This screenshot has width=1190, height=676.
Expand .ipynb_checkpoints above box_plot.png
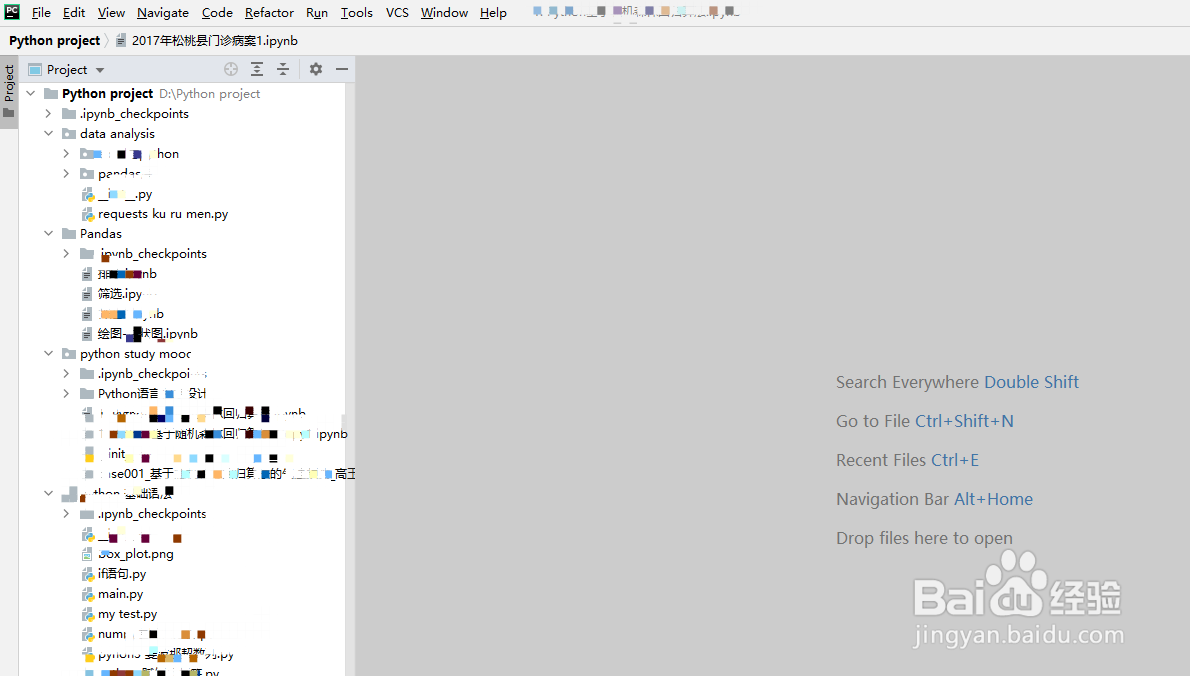click(66, 514)
